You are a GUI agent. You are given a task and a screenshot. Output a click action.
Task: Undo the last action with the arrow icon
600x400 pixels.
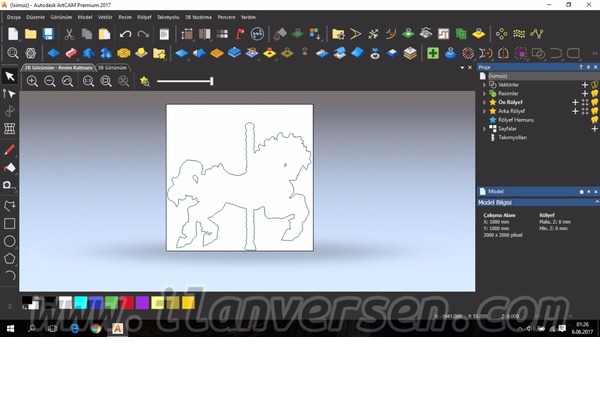click(126, 34)
